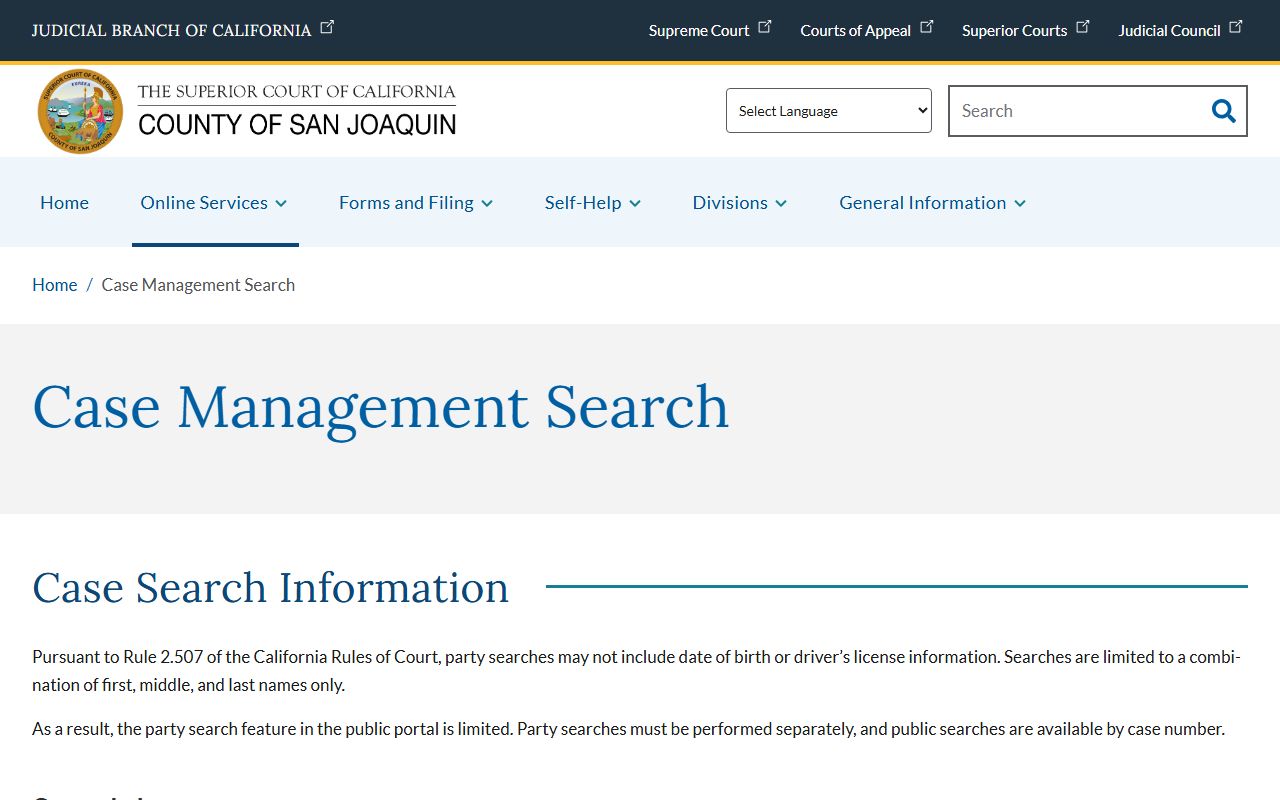Screen dimensions: 1280x800
Task: Expand the Divisions menu
Action: [x=740, y=203]
